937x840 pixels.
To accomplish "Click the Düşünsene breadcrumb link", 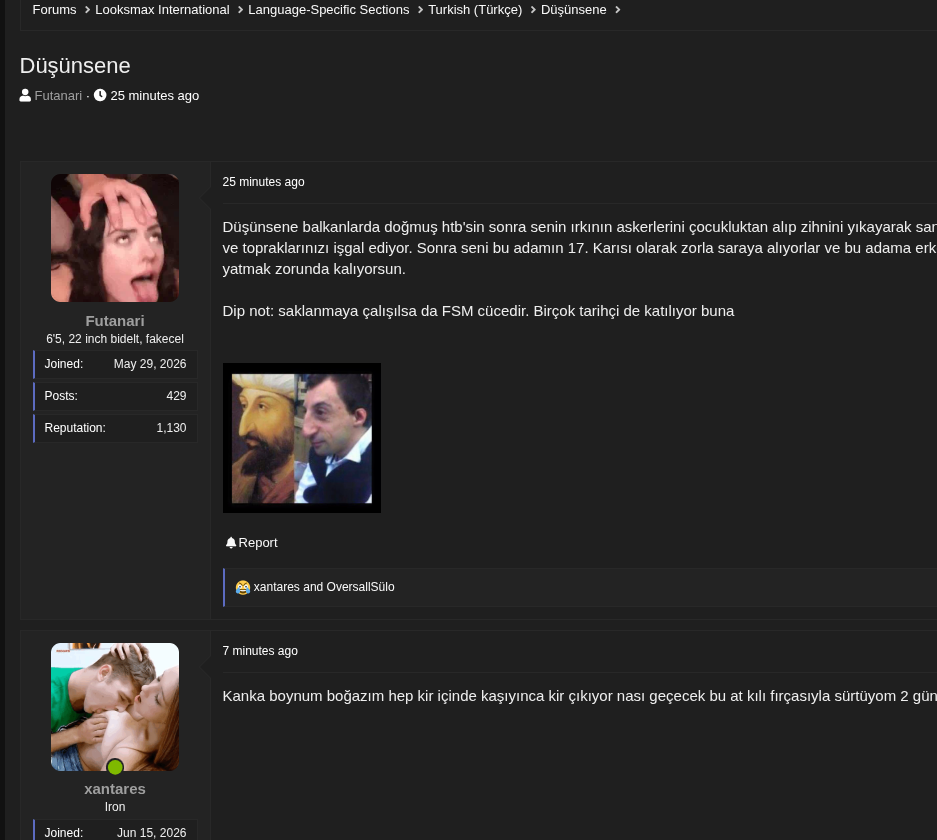I will click(x=573, y=10).
